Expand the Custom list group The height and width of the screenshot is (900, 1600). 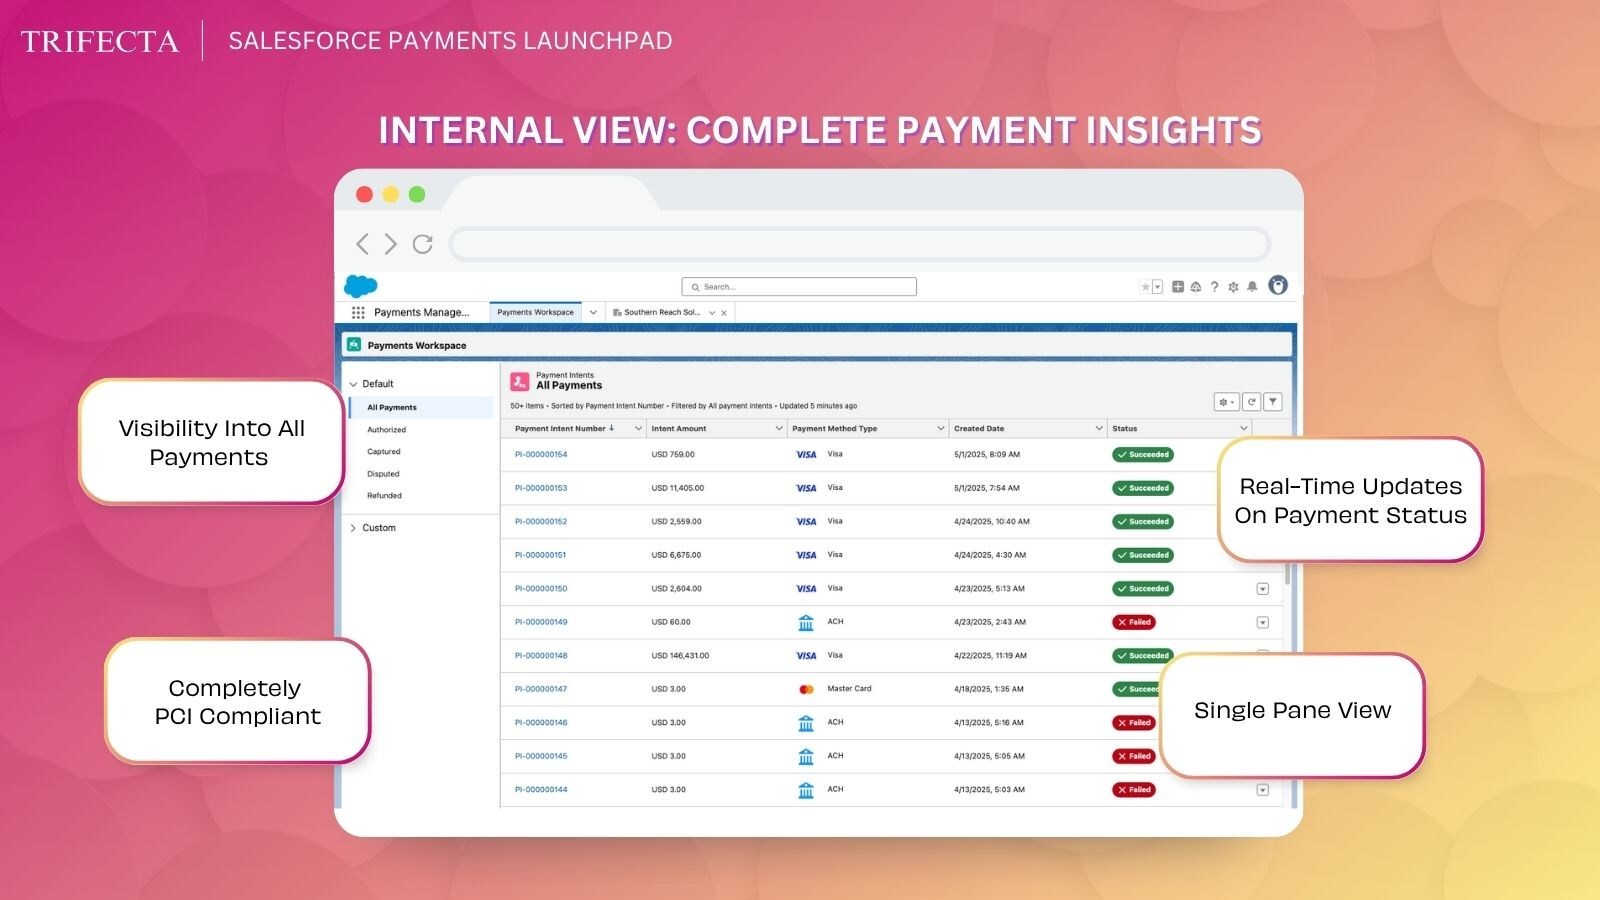pyautogui.click(x=353, y=528)
